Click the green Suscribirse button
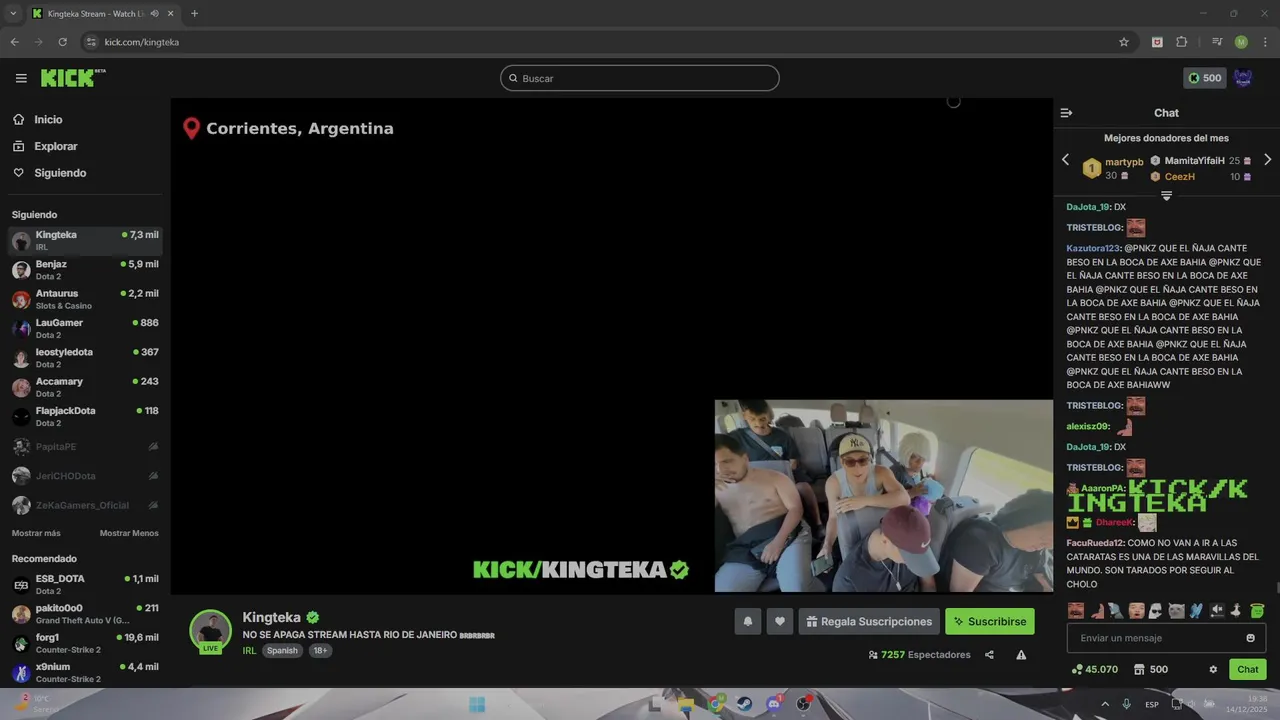This screenshot has height=720, width=1280. coord(990,621)
